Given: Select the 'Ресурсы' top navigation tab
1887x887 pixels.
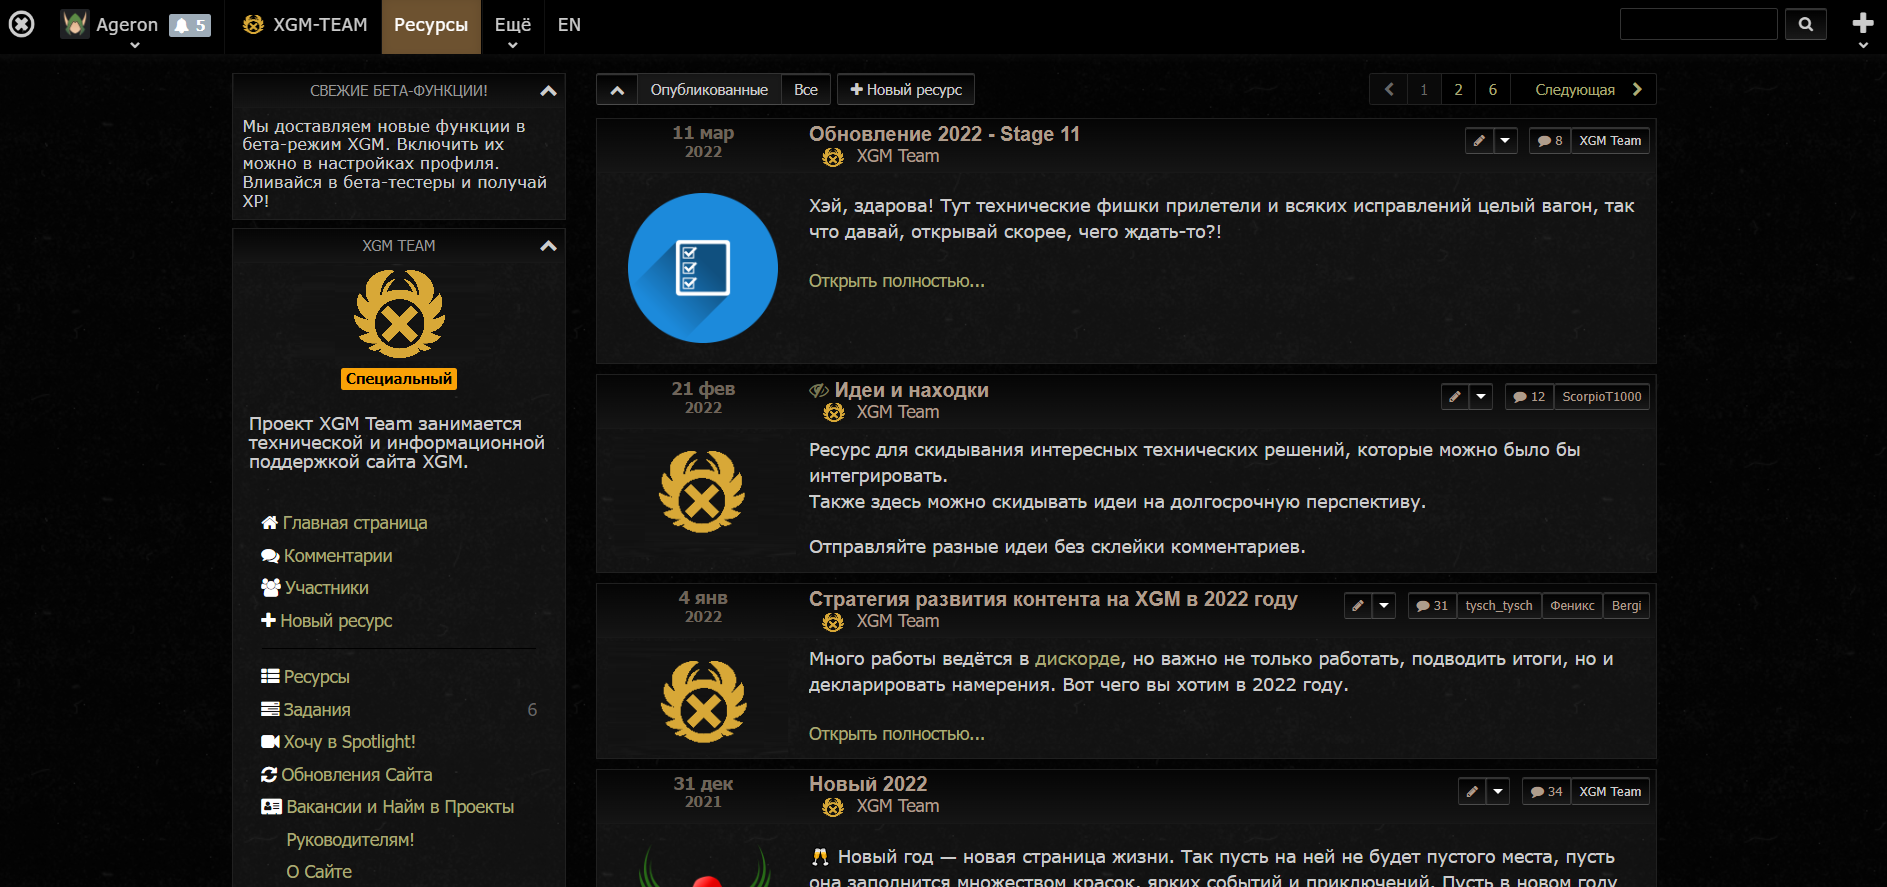Looking at the screenshot, I should tap(431, 26).
